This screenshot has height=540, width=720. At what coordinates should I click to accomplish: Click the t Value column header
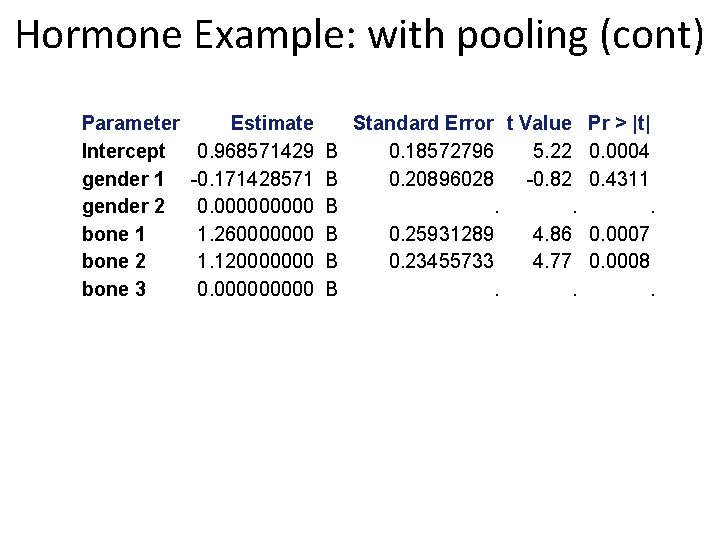(x=539, y=123)
